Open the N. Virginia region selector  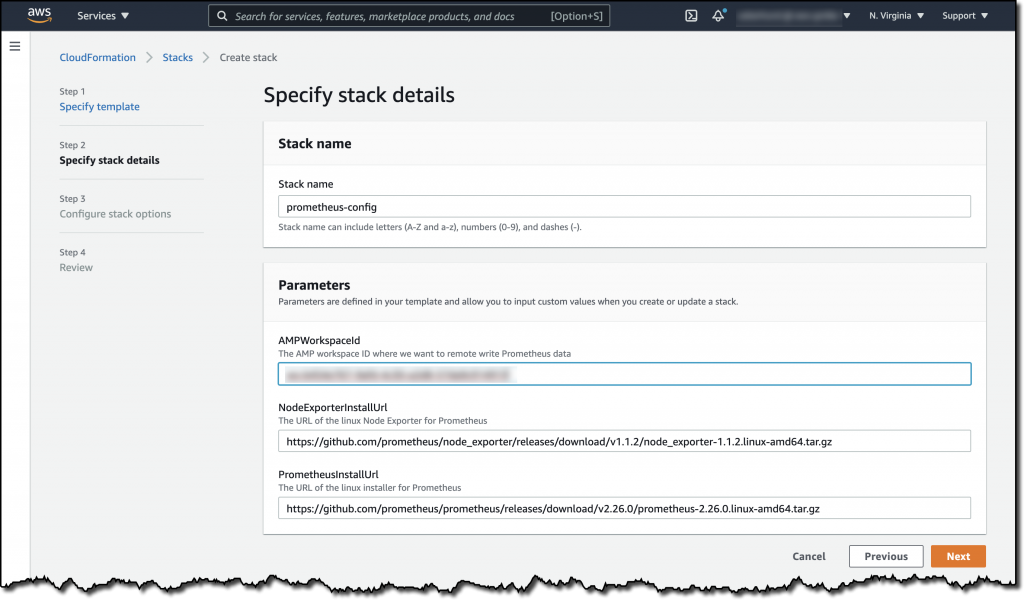895,15
